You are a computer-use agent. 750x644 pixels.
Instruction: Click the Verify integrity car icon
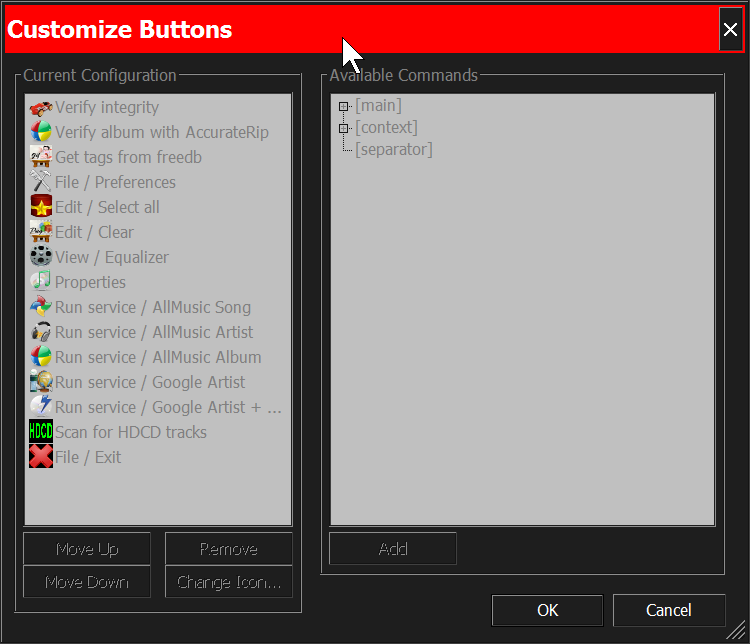click(x=41, y=108)
